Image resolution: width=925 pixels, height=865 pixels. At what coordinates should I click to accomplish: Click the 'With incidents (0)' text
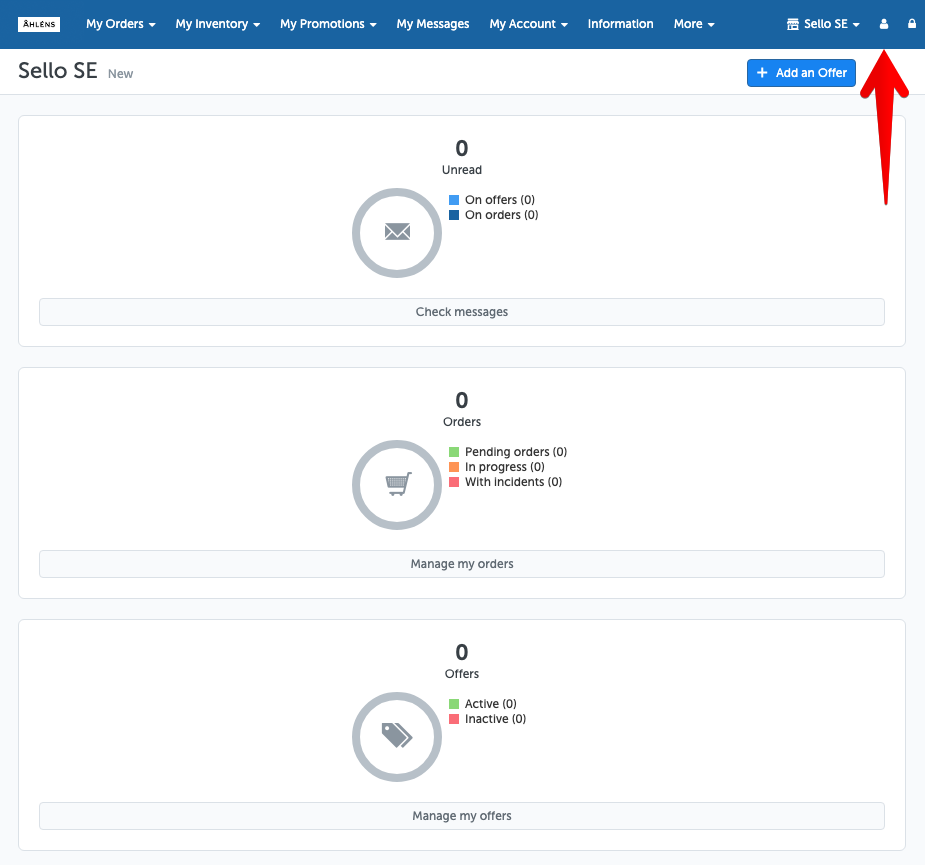coord(513,482)
